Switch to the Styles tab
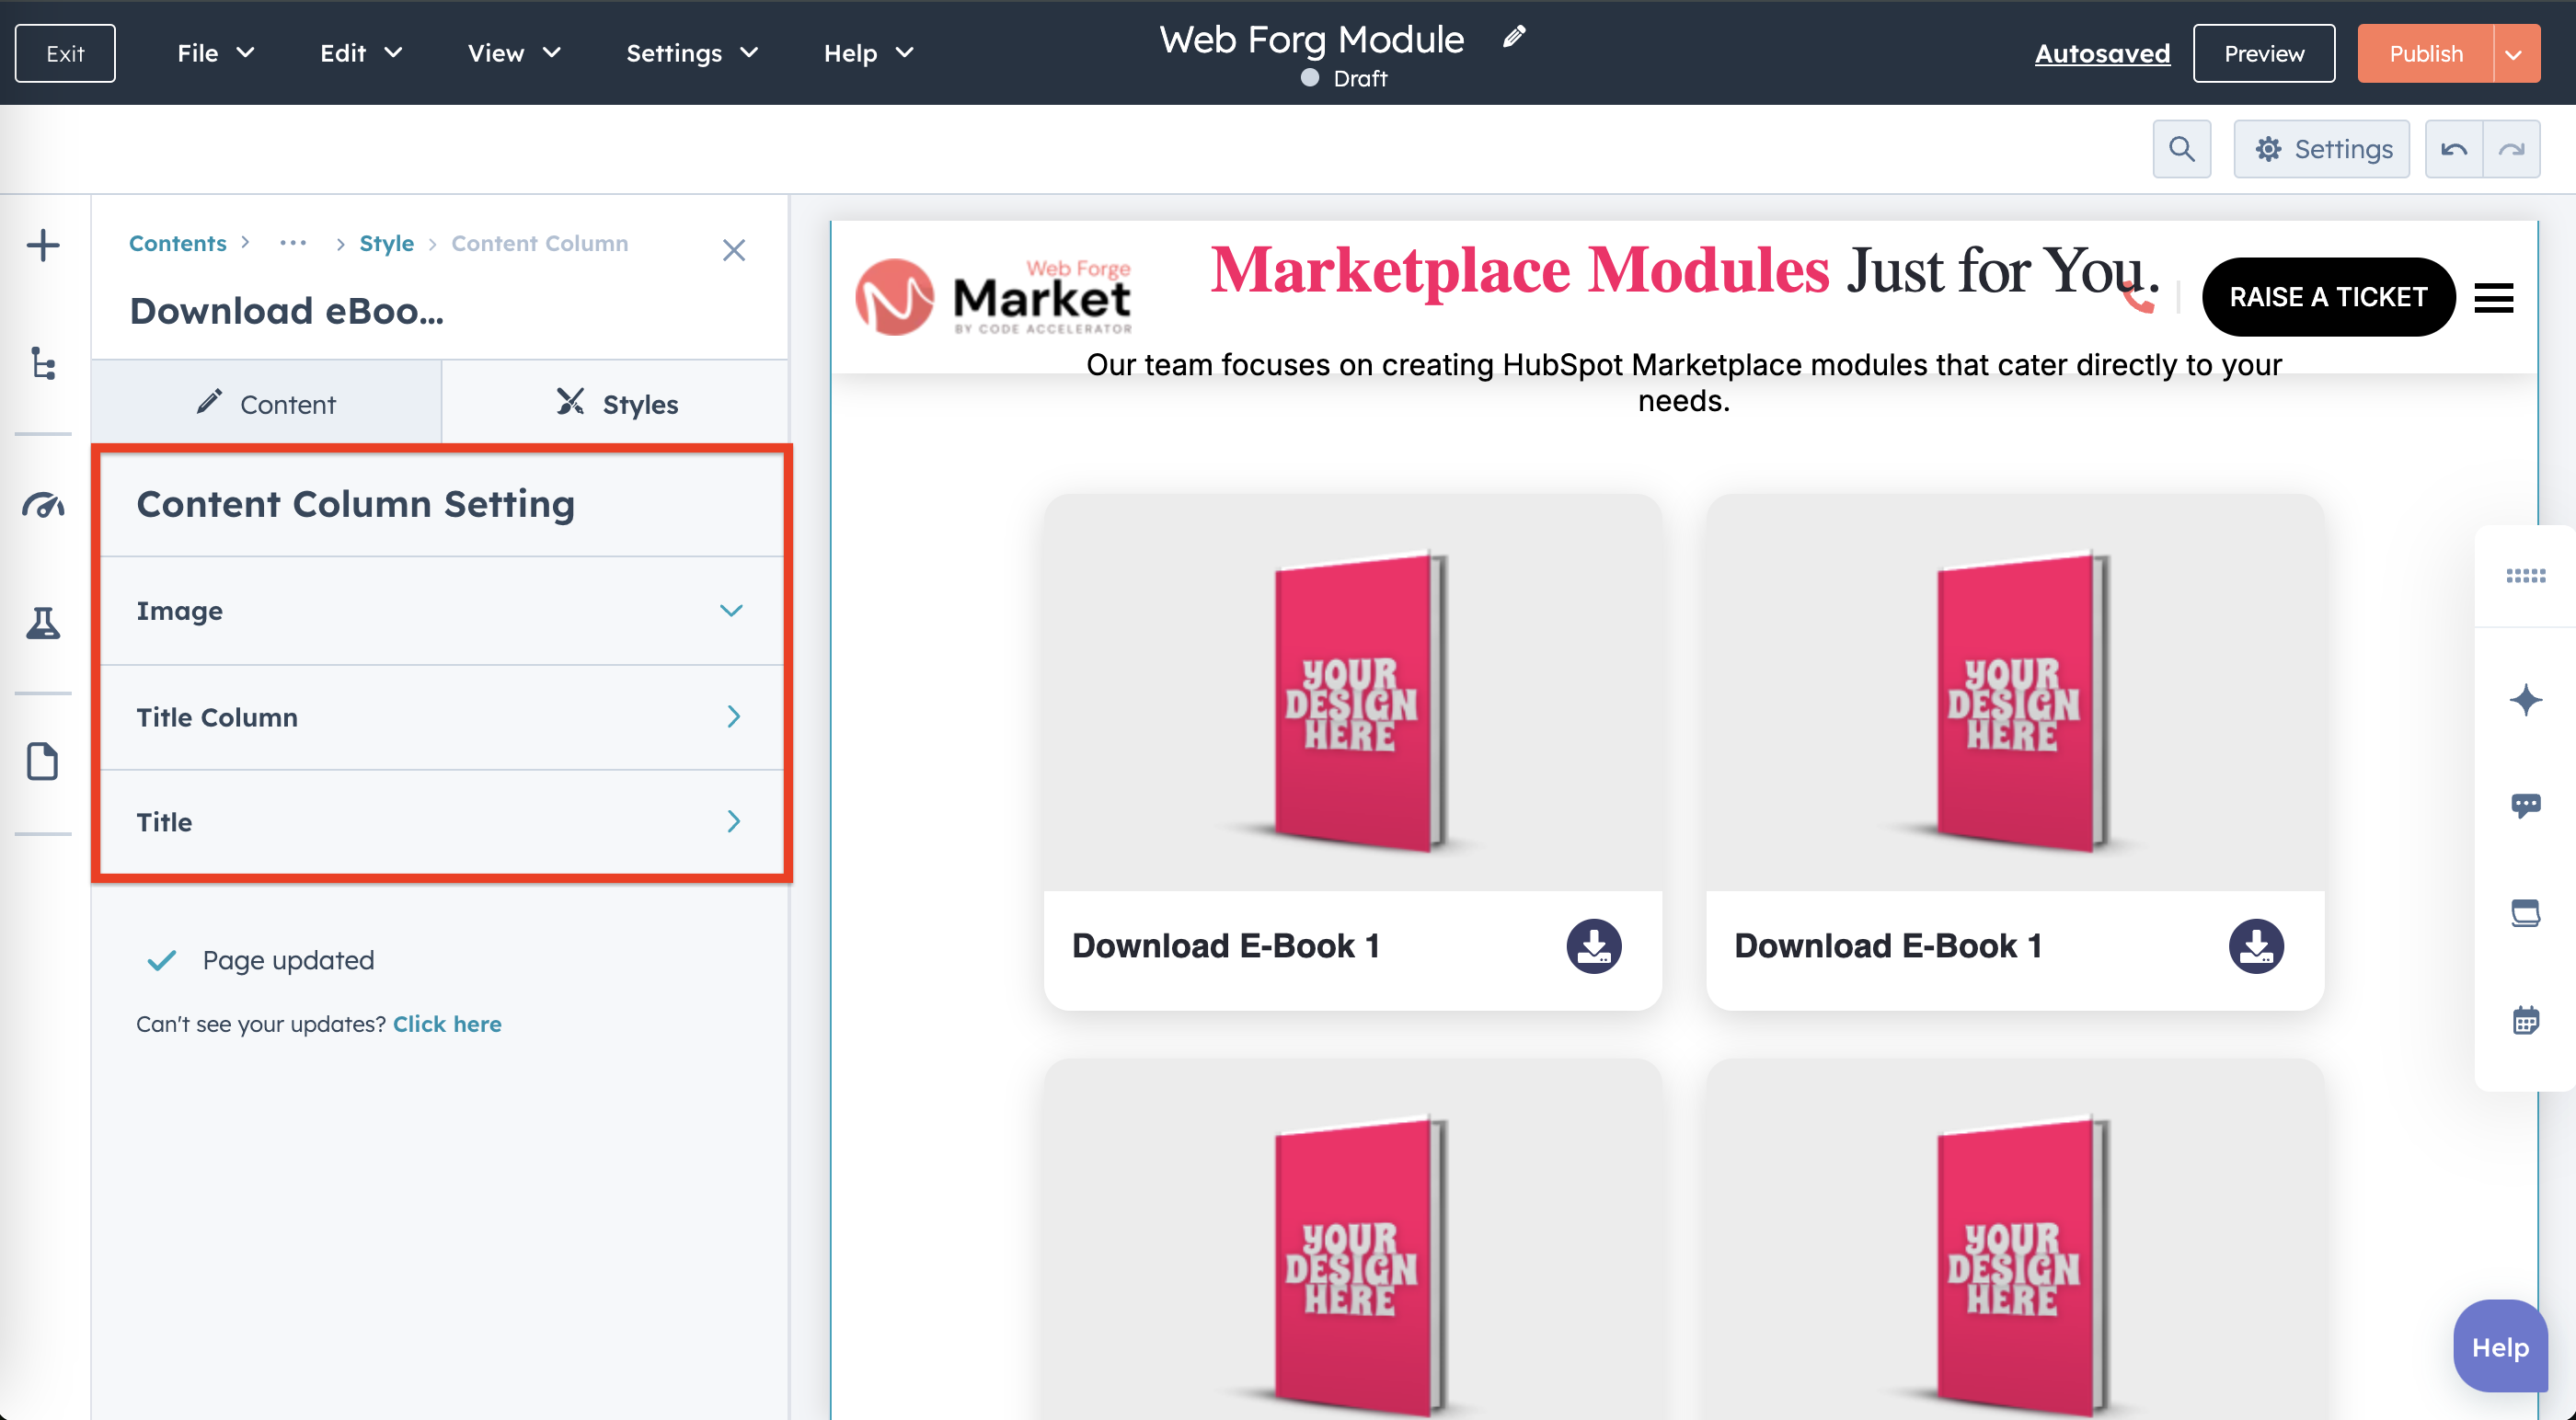The width and height of the screenshot is (2576, 1420). point(616,404)
